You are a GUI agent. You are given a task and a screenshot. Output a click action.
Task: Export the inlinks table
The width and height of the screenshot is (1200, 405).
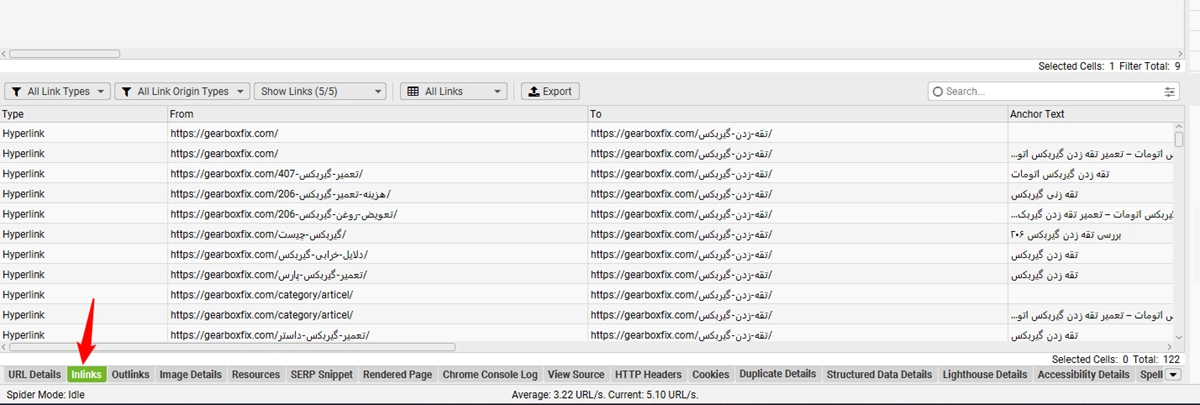550,91
